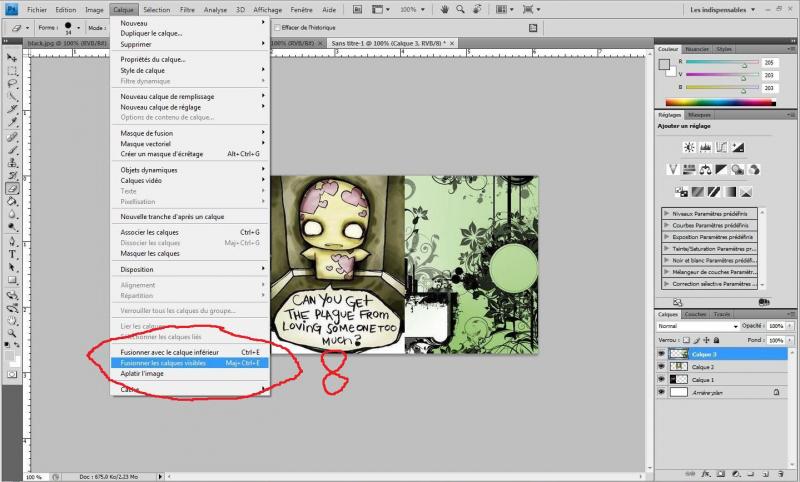Add a Curves adjustment
Image resolution: width=800 pixels, height=482 pixels.
coord(721,147)
